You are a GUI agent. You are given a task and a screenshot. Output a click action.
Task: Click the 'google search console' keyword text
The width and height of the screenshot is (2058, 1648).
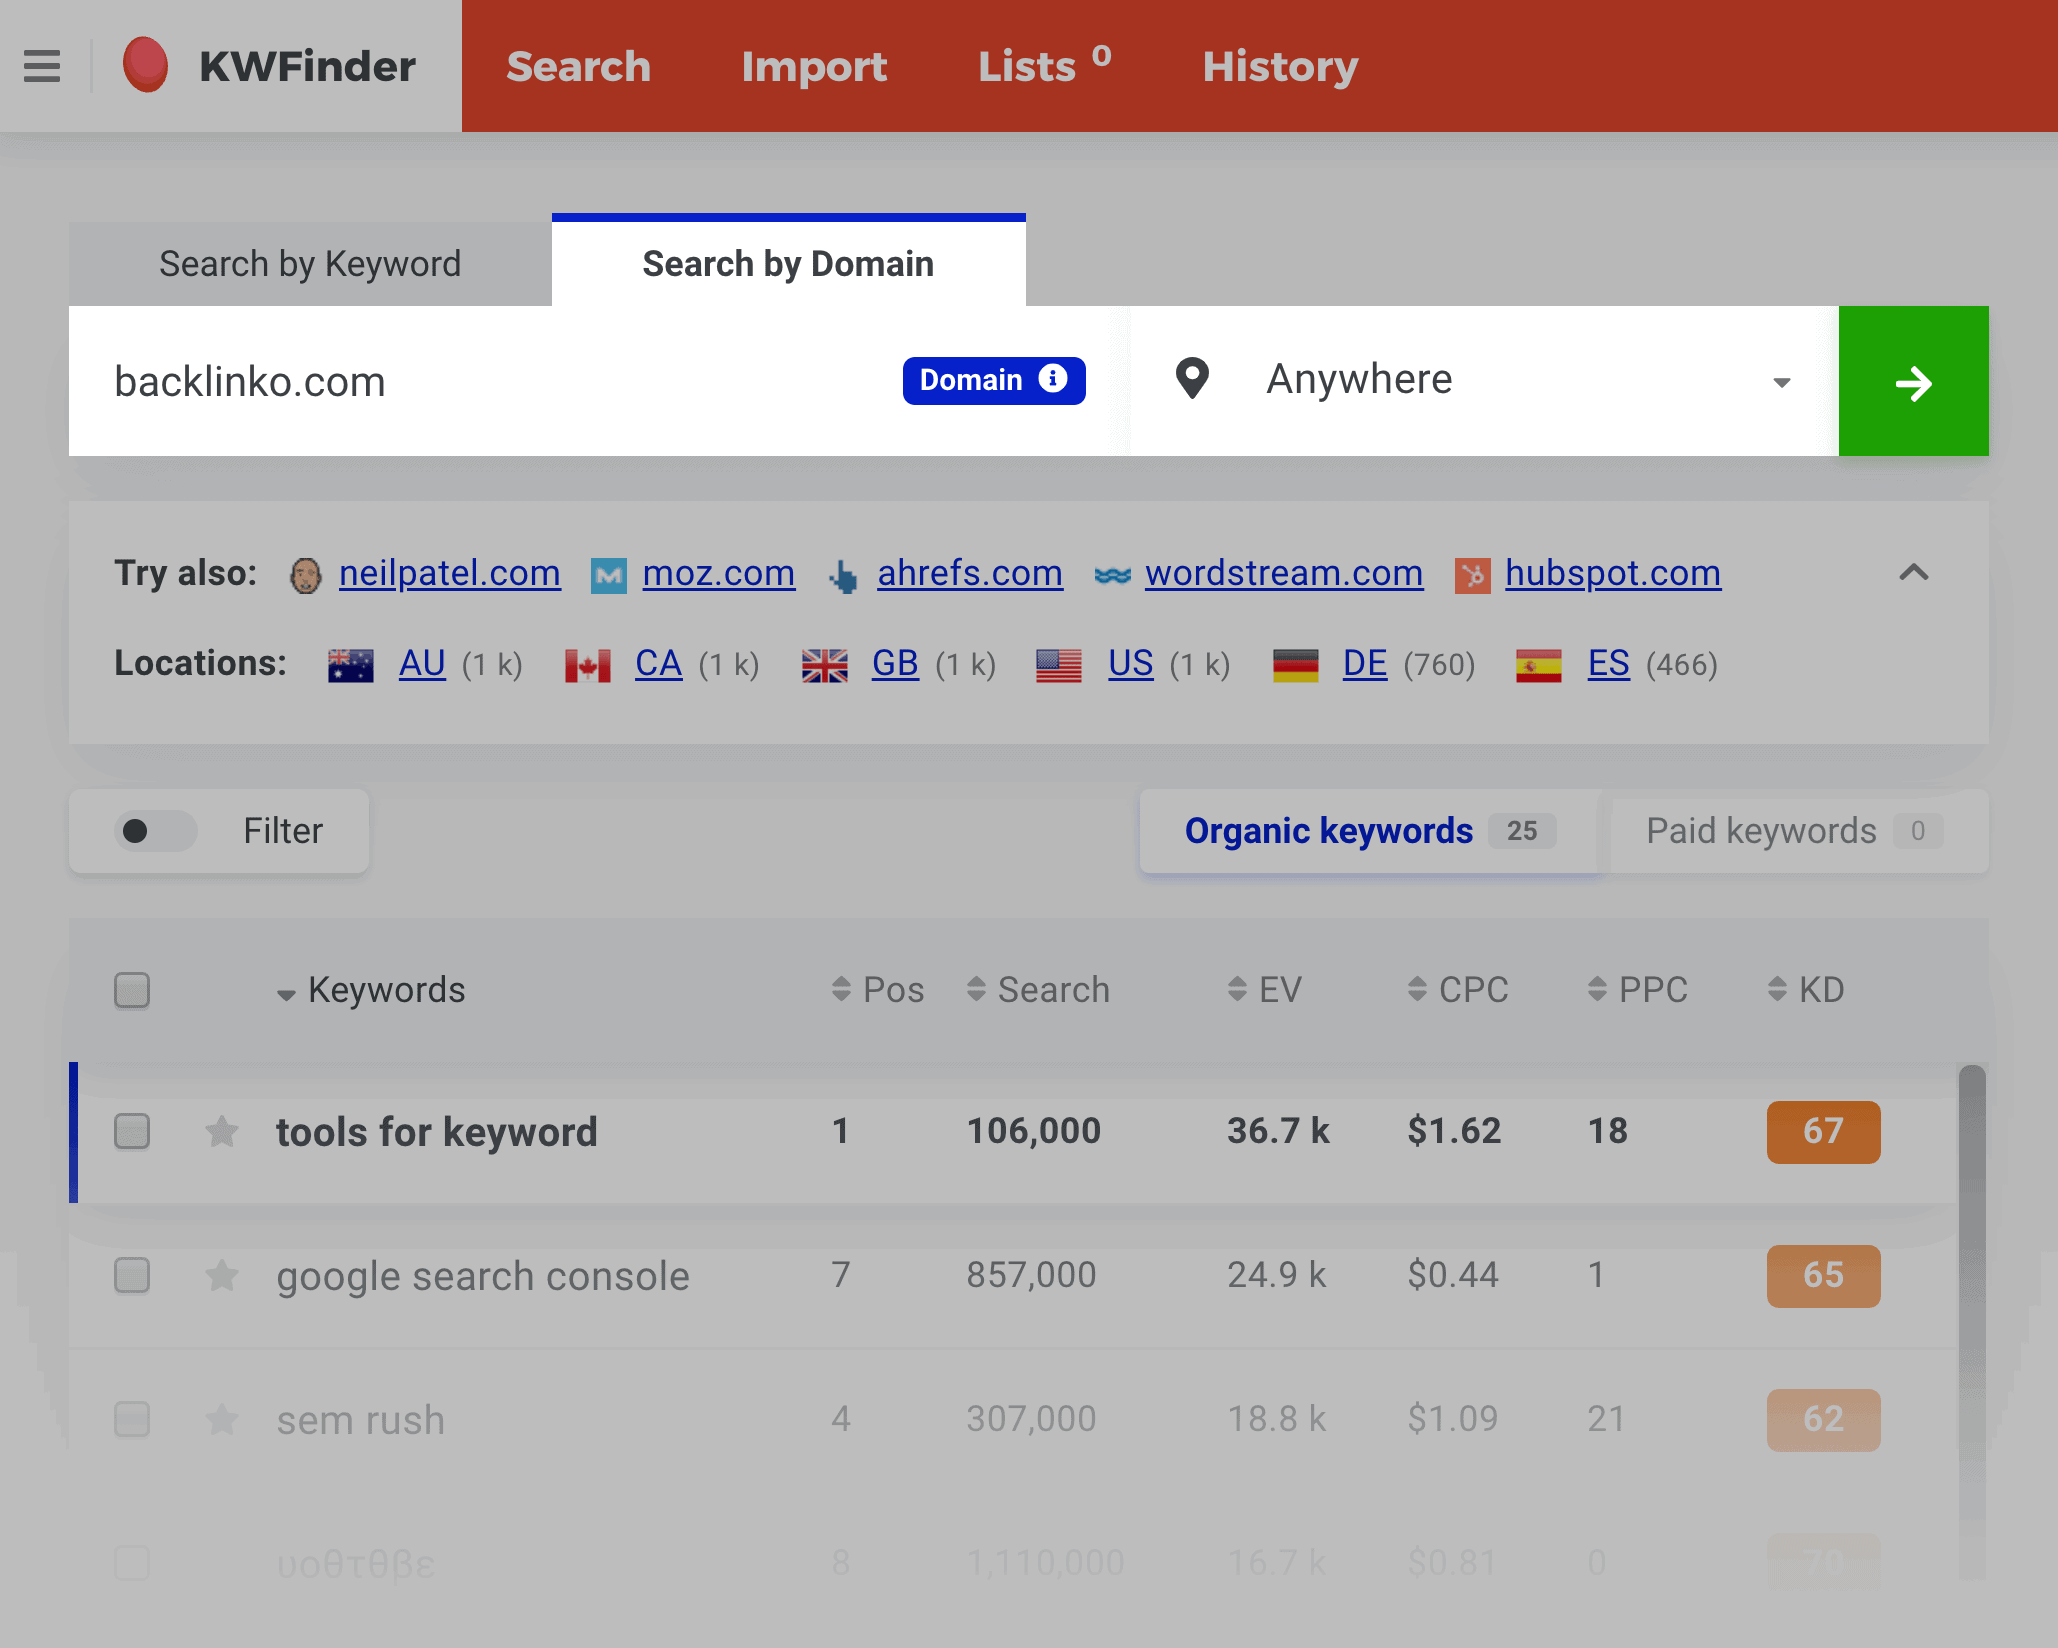[x=483, y=1276]
